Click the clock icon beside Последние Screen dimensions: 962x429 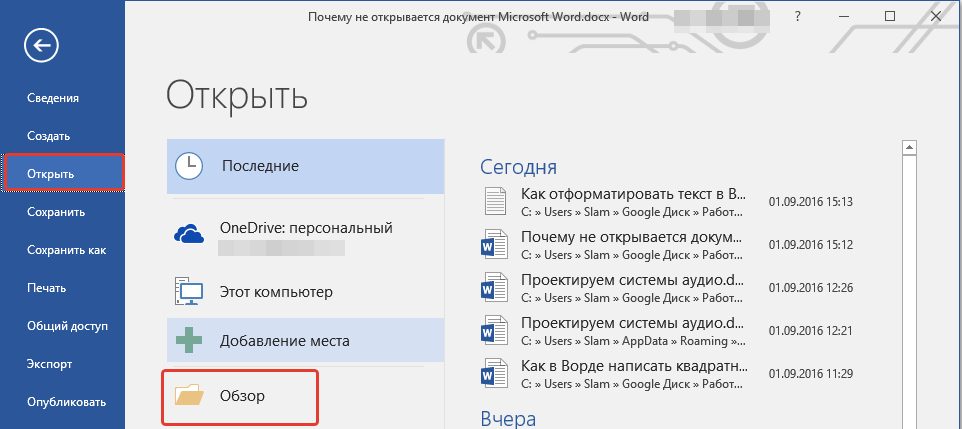[x=189, y=166]
